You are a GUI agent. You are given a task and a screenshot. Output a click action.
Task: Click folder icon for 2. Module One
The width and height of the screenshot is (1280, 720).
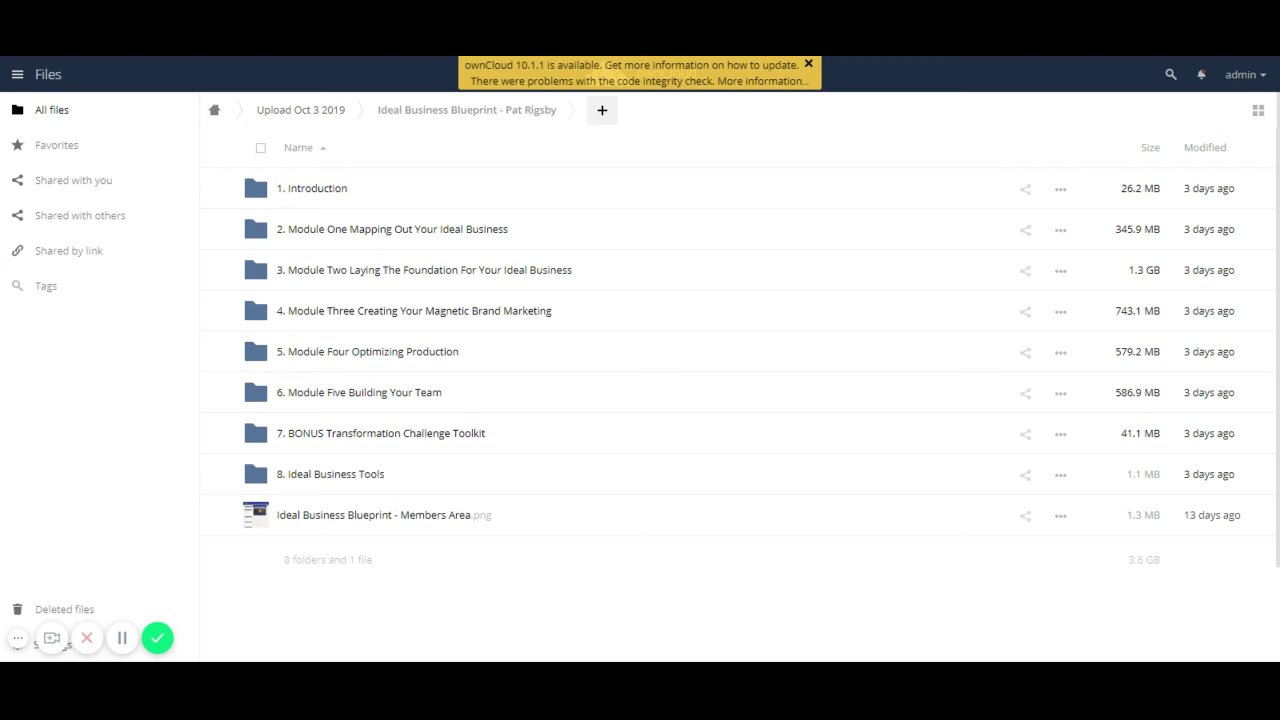pos(256,229)
